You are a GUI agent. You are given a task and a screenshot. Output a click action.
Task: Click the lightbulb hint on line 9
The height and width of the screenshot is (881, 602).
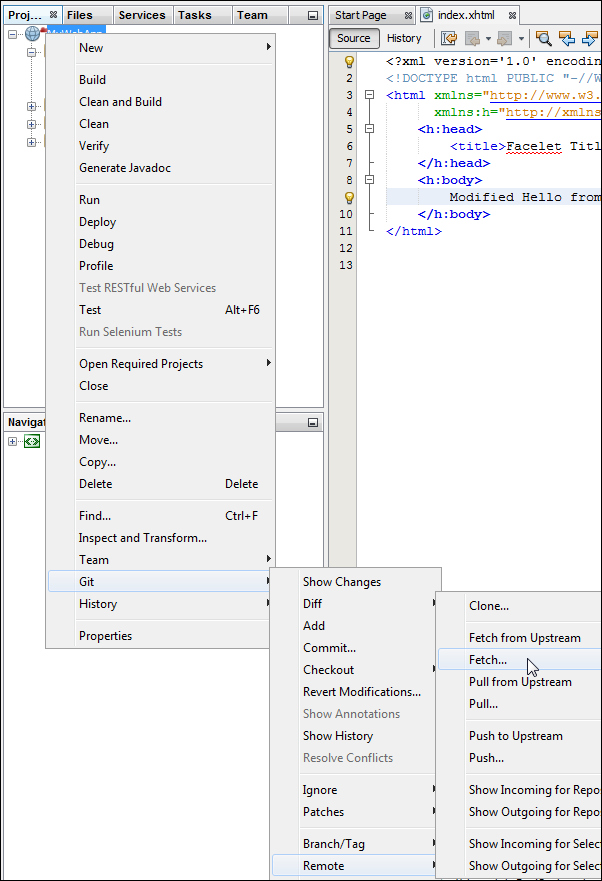point(350,197)
